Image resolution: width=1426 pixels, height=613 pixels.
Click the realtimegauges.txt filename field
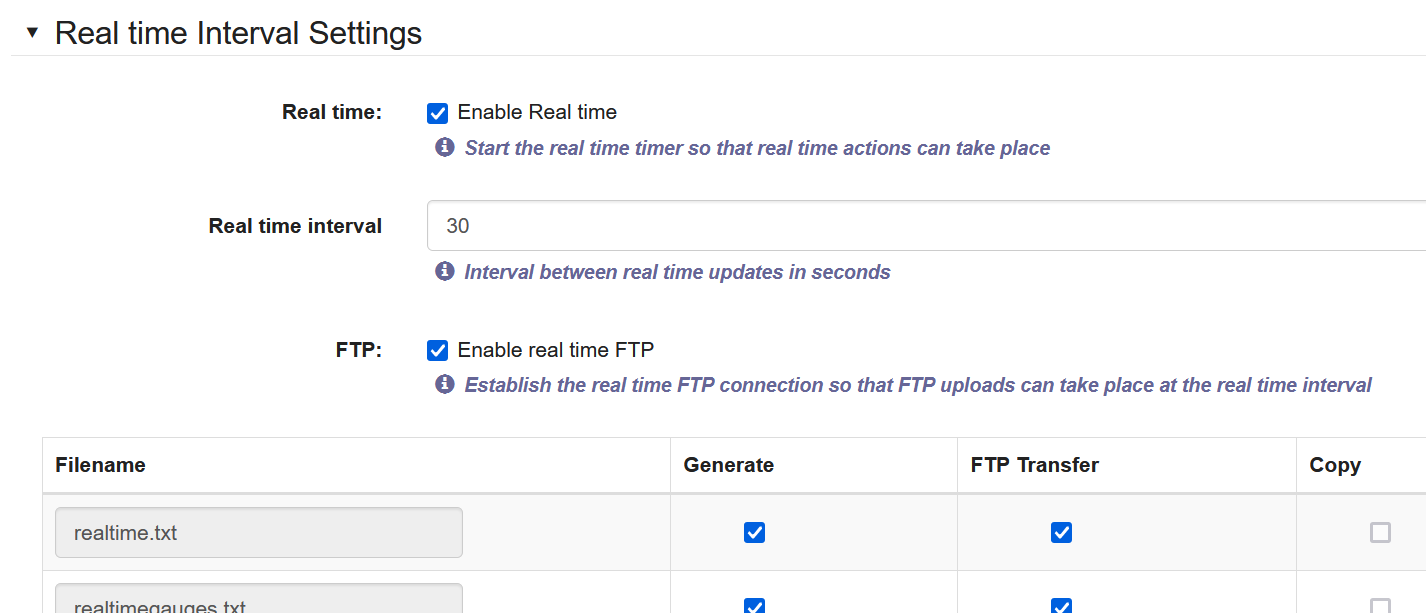click(x=258, y=602)
